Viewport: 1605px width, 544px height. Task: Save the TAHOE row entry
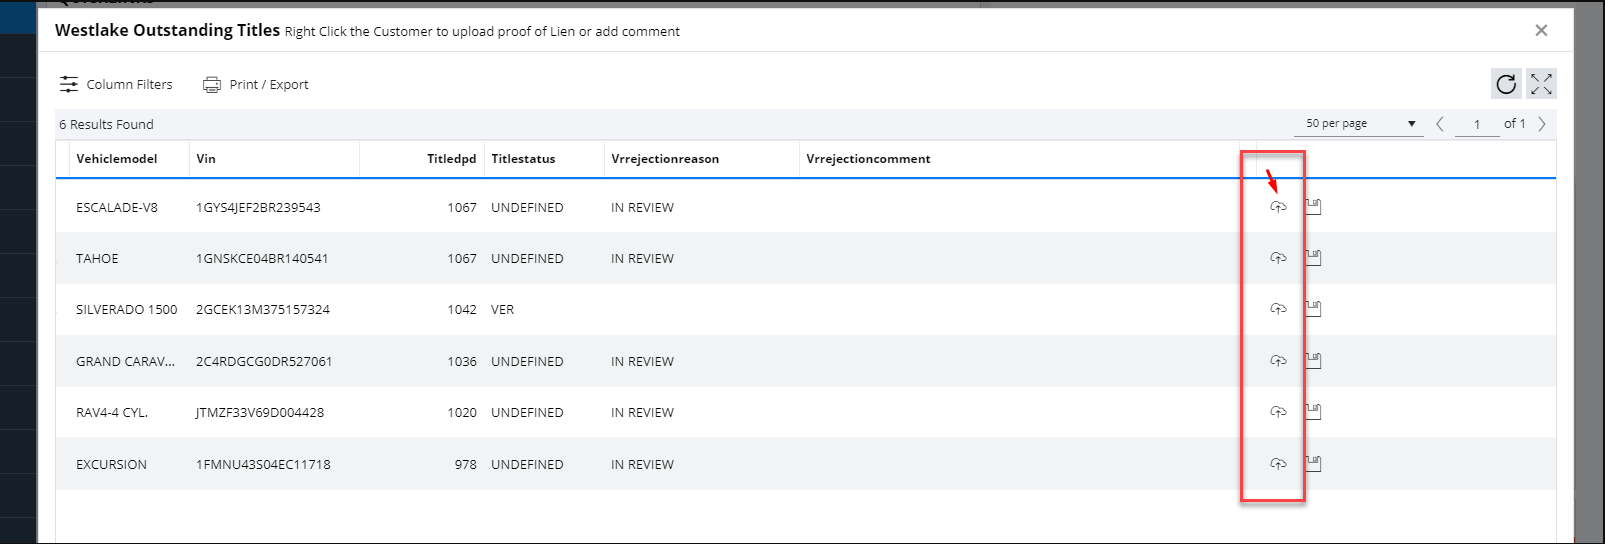pyautogui.click(x=1313, y=258)
